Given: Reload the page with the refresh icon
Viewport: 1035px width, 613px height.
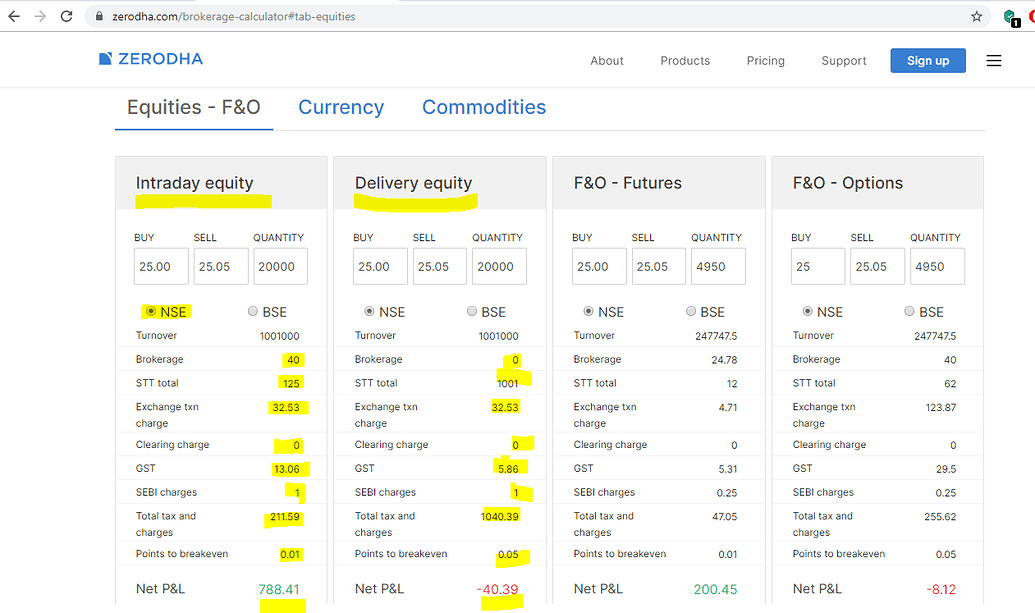Looking at the screenshot, I should [66, 16].
